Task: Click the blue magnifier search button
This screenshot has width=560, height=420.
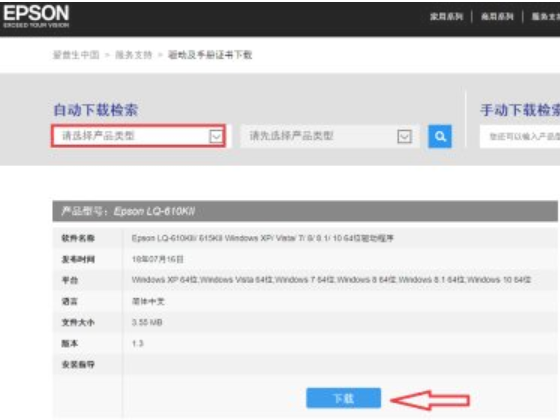Action: click(x=440, y=136)
